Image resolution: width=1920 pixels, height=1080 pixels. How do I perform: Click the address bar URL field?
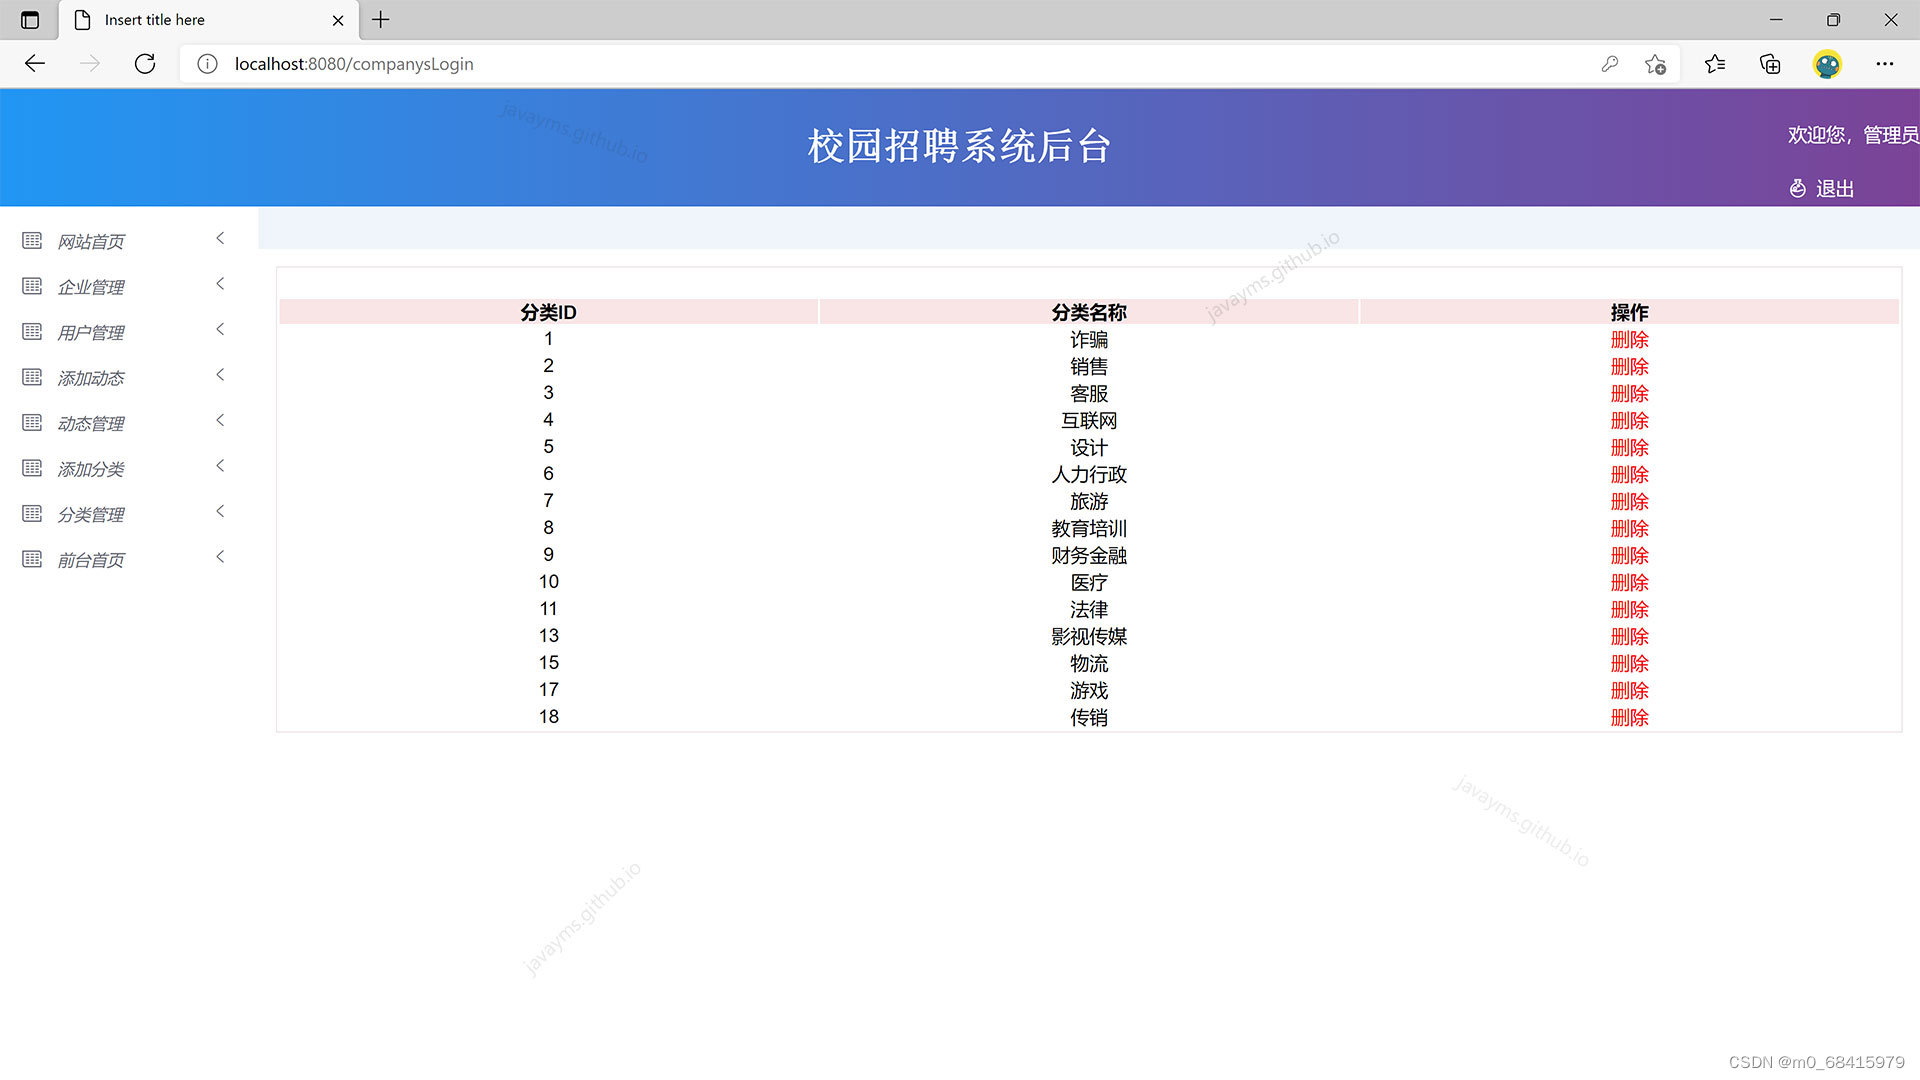353,63
